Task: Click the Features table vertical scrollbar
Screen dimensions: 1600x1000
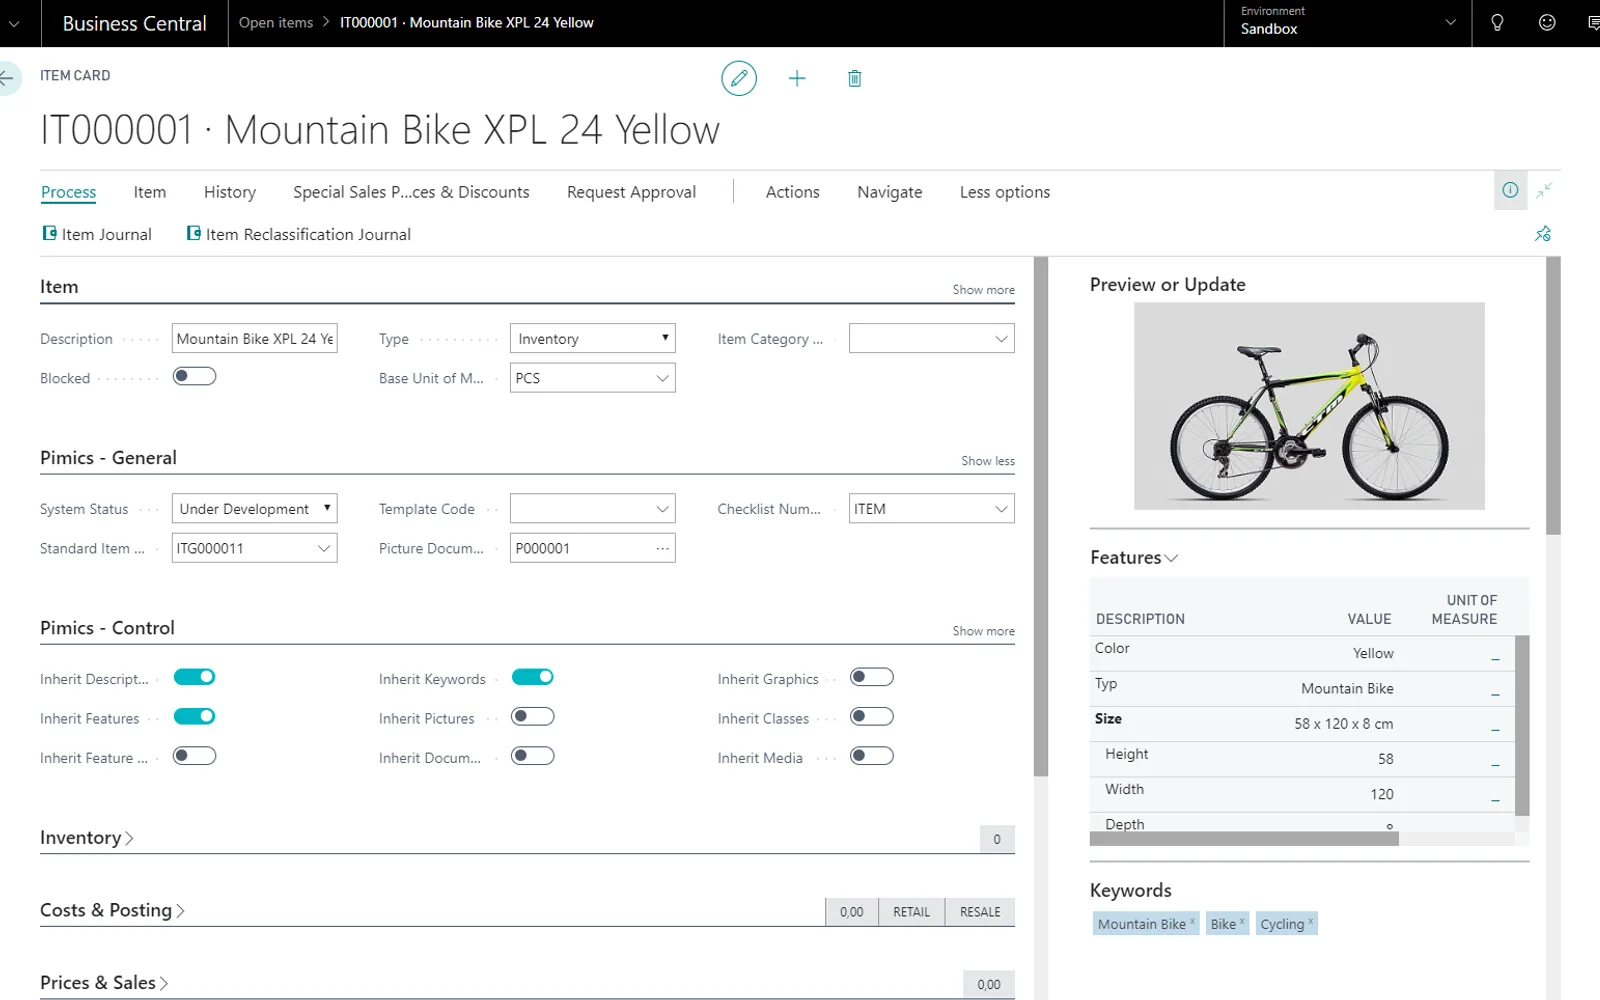Action: click(x=1522, y=726)
